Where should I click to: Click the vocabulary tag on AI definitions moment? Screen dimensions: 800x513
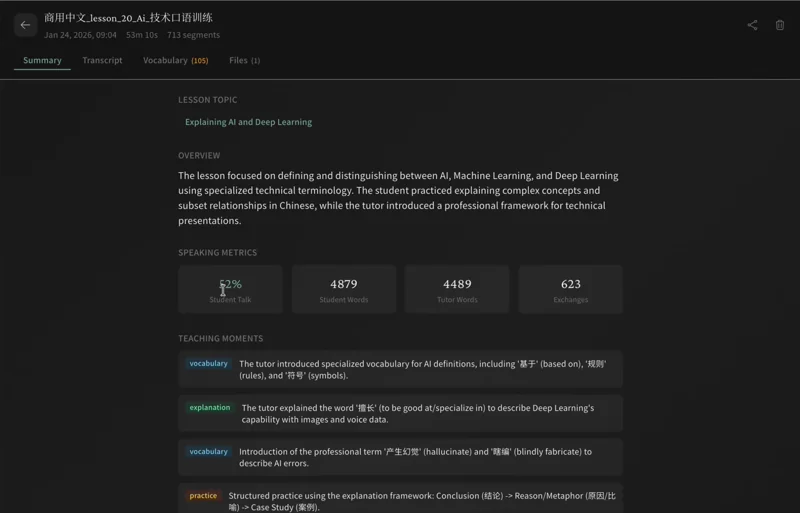(209, 364)
